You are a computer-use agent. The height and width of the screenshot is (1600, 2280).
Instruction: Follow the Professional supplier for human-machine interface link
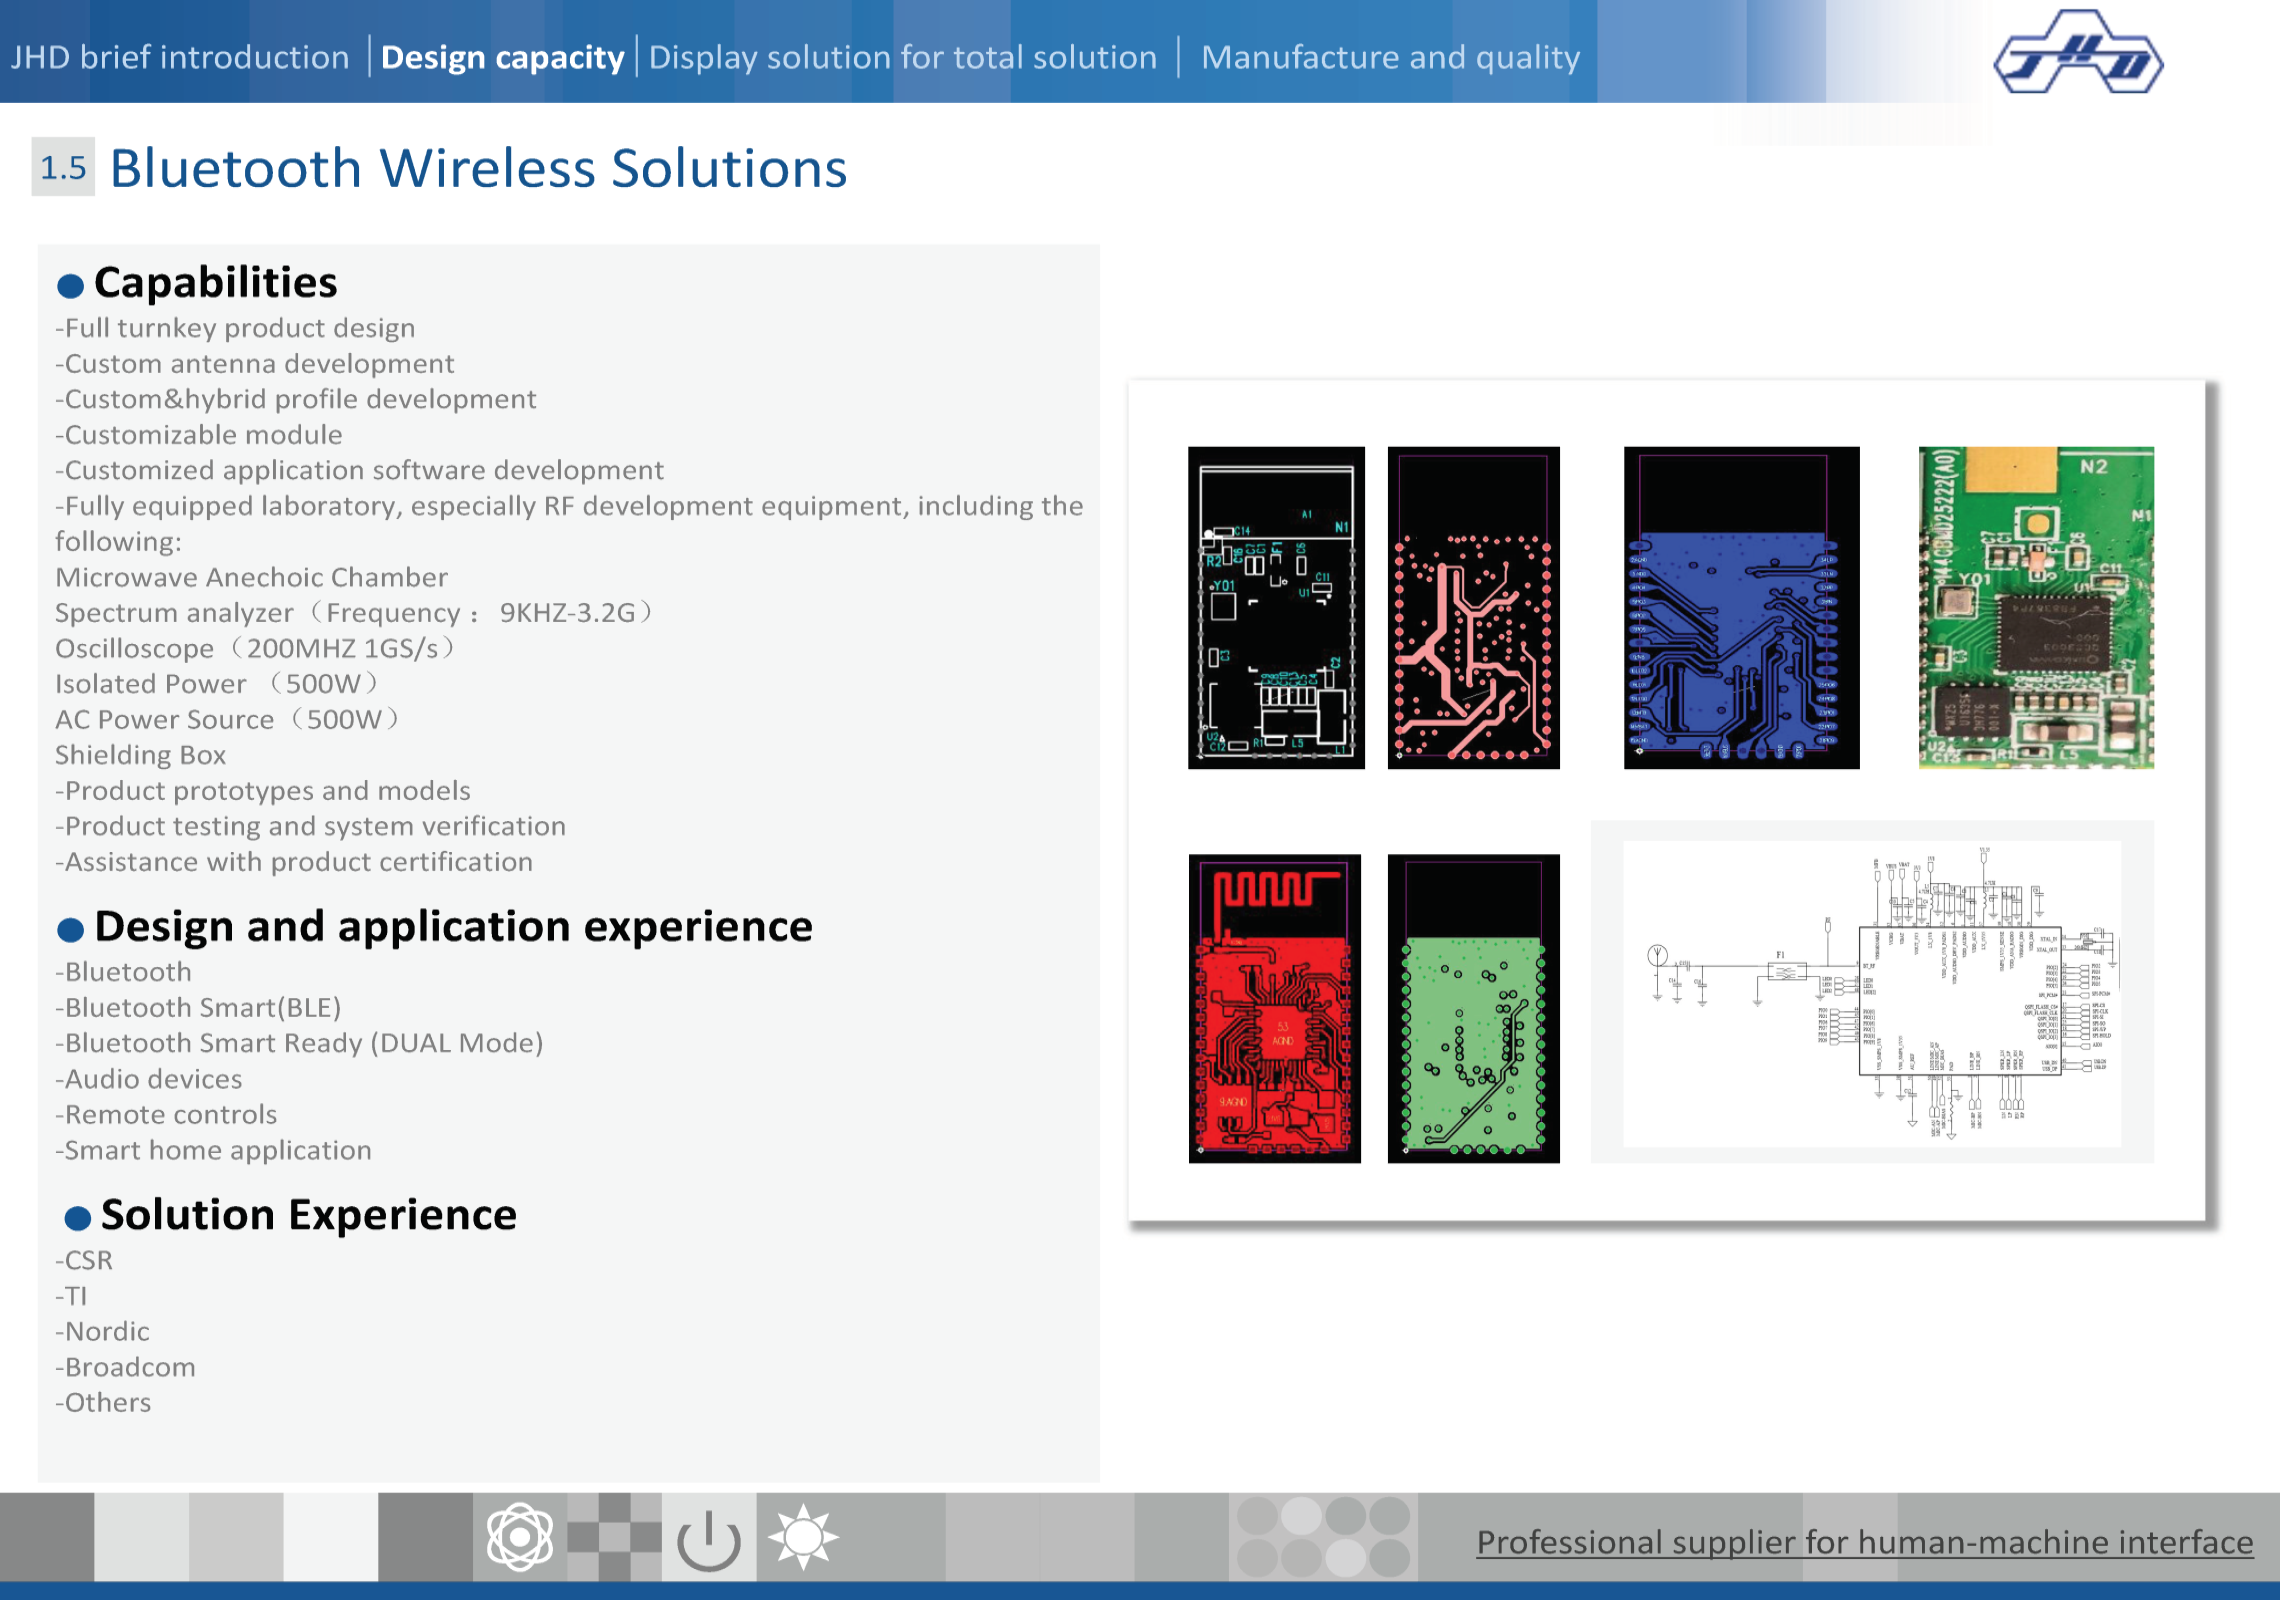(x=1864, y=1542)
